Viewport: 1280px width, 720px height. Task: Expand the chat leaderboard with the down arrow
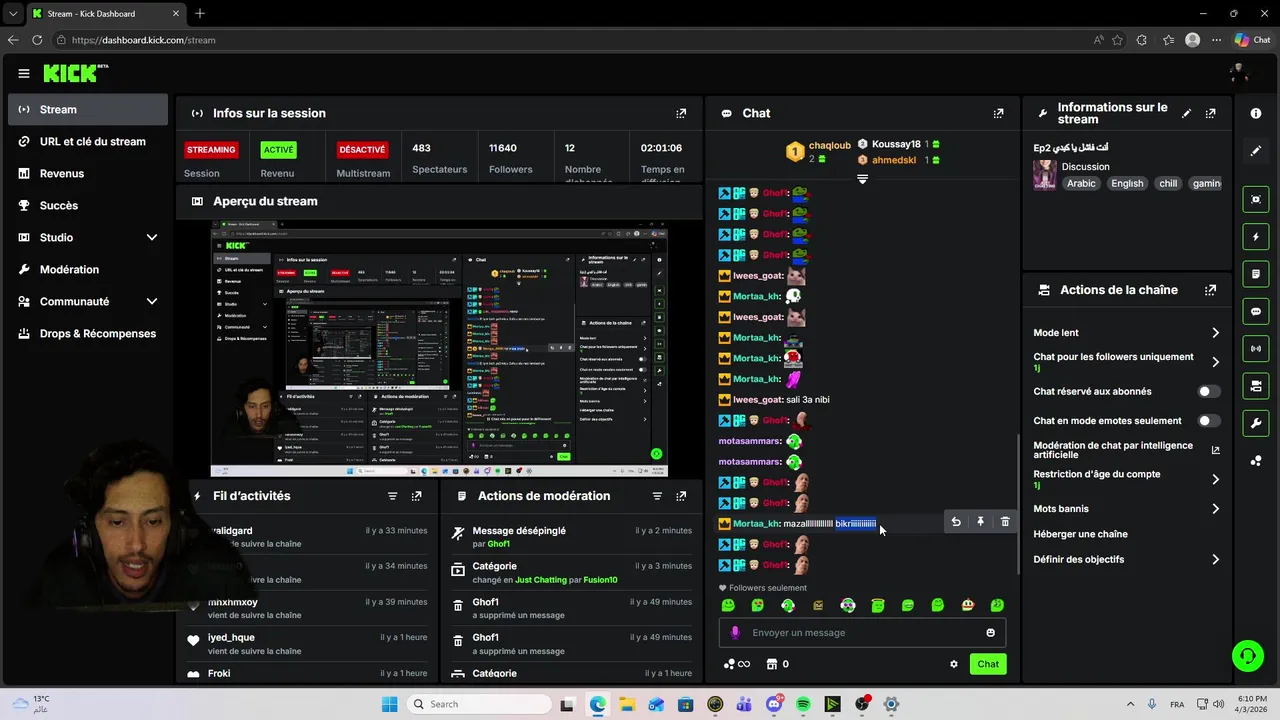[x=862, y=180]
